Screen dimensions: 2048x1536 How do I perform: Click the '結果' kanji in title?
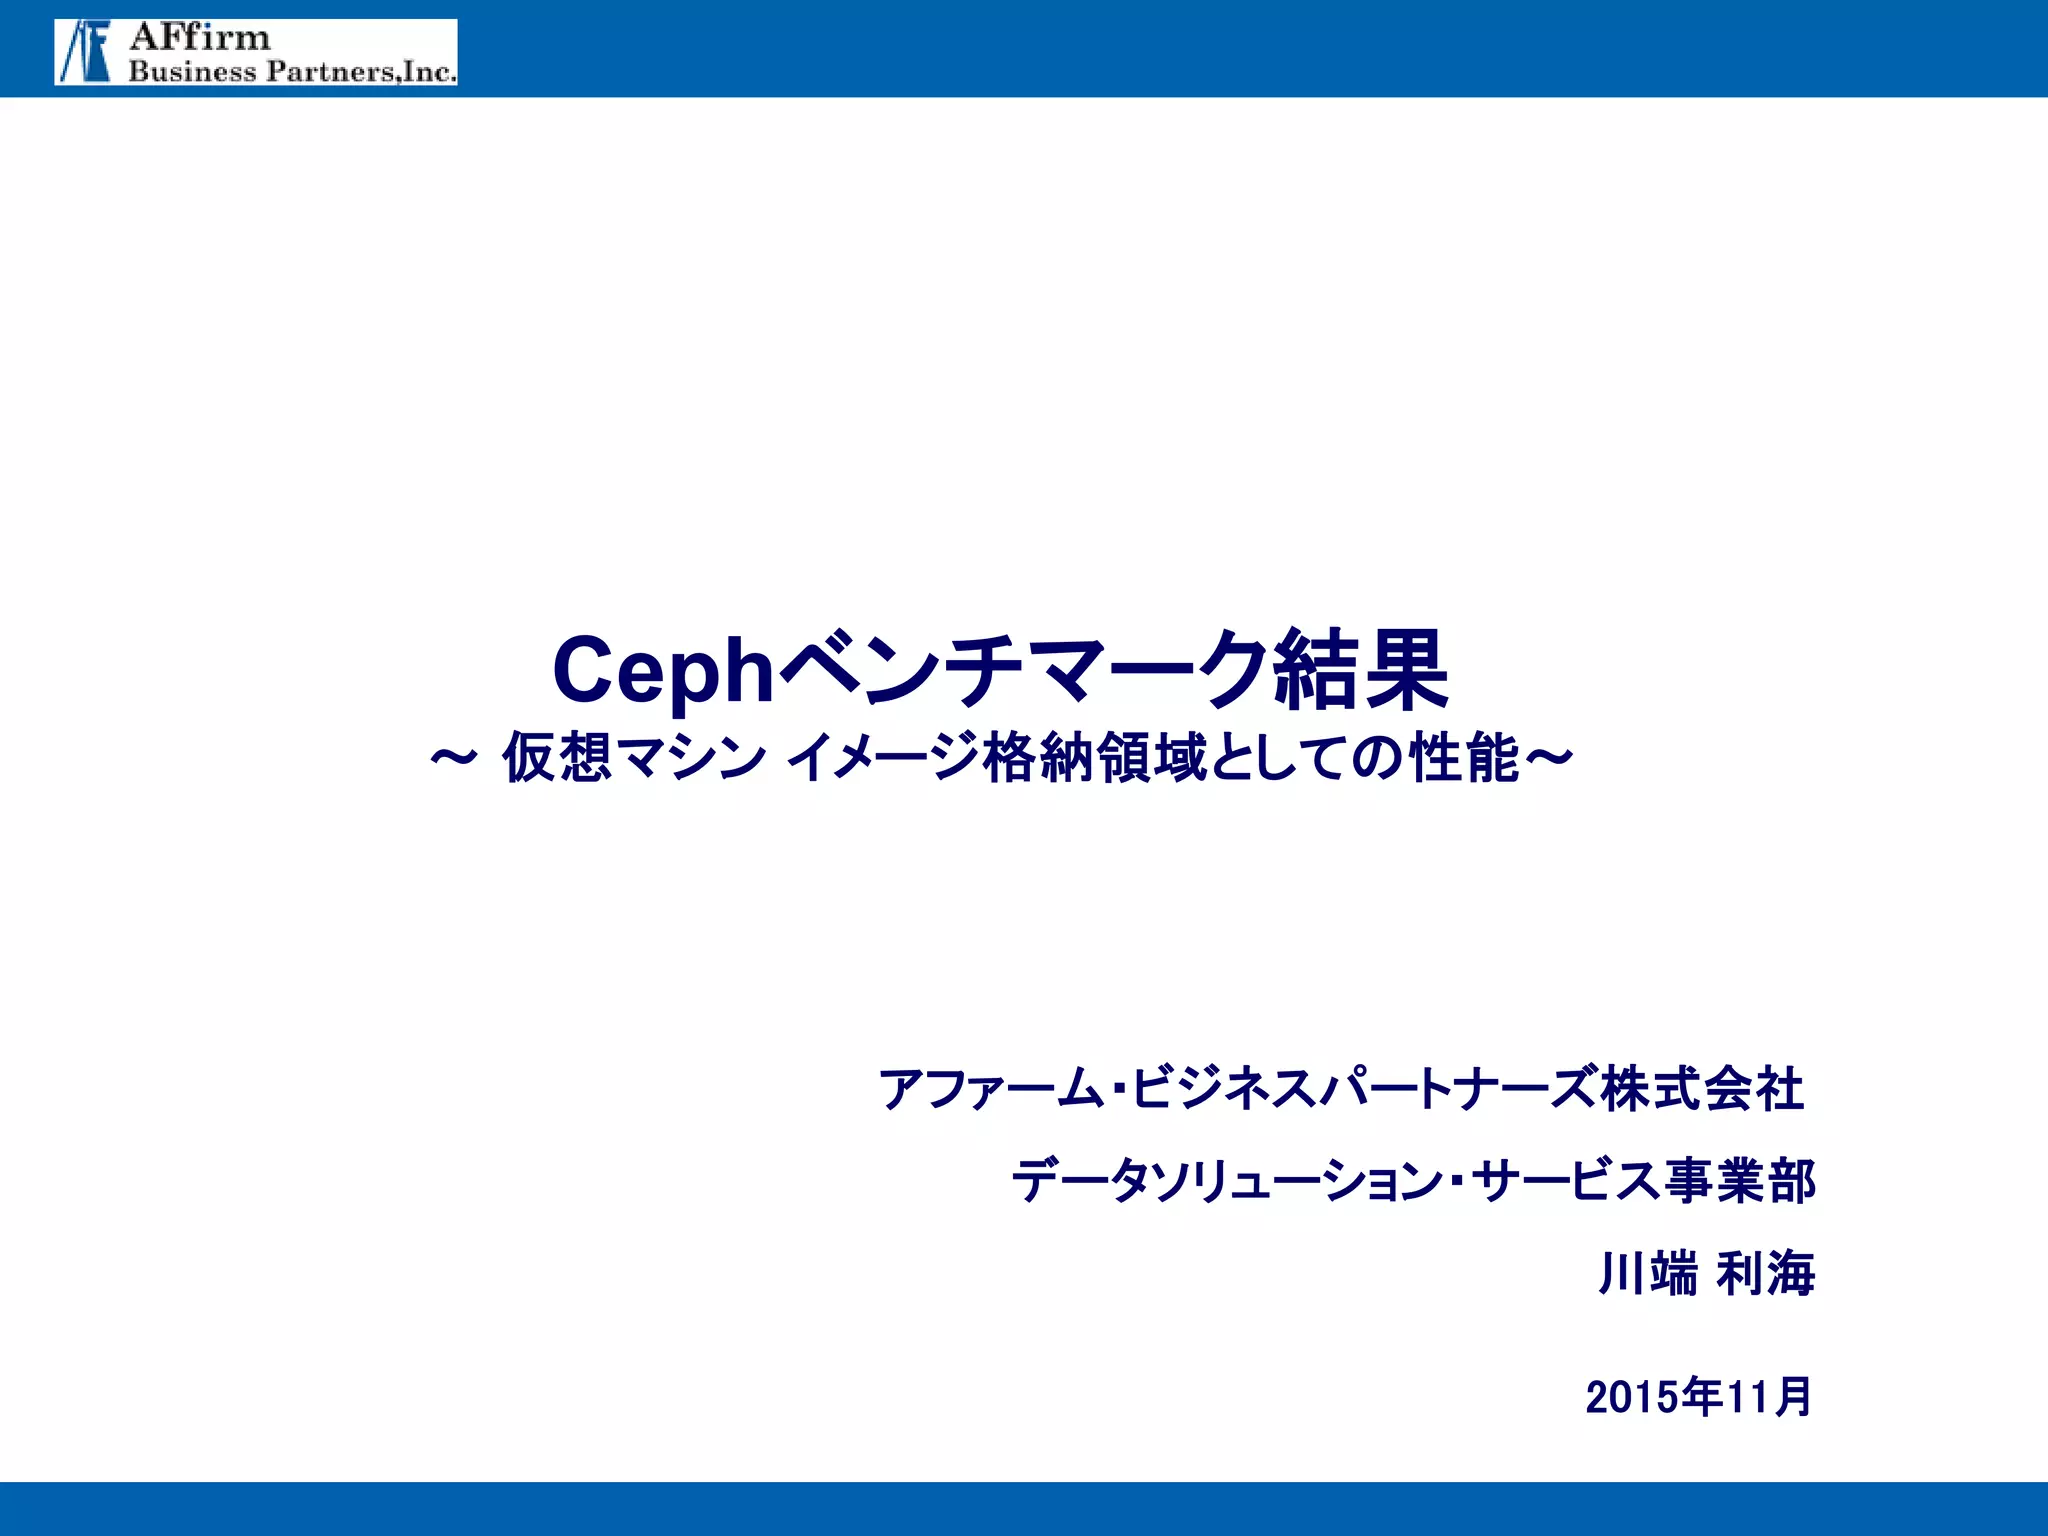(x=1361, y=671)
